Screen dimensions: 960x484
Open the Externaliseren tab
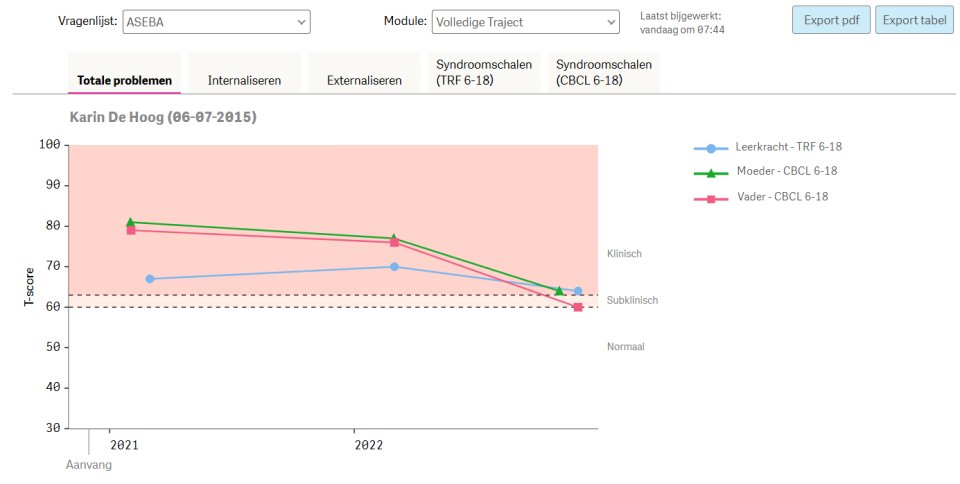point(364,80)
